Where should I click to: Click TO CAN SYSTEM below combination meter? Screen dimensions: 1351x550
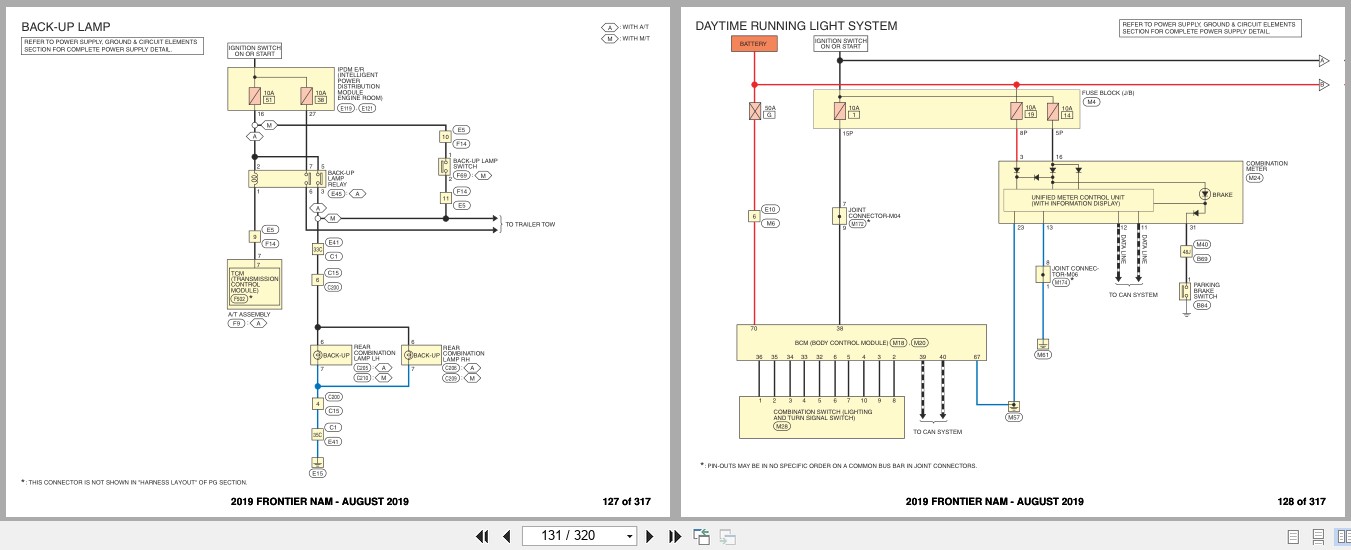pos(1134,294)
